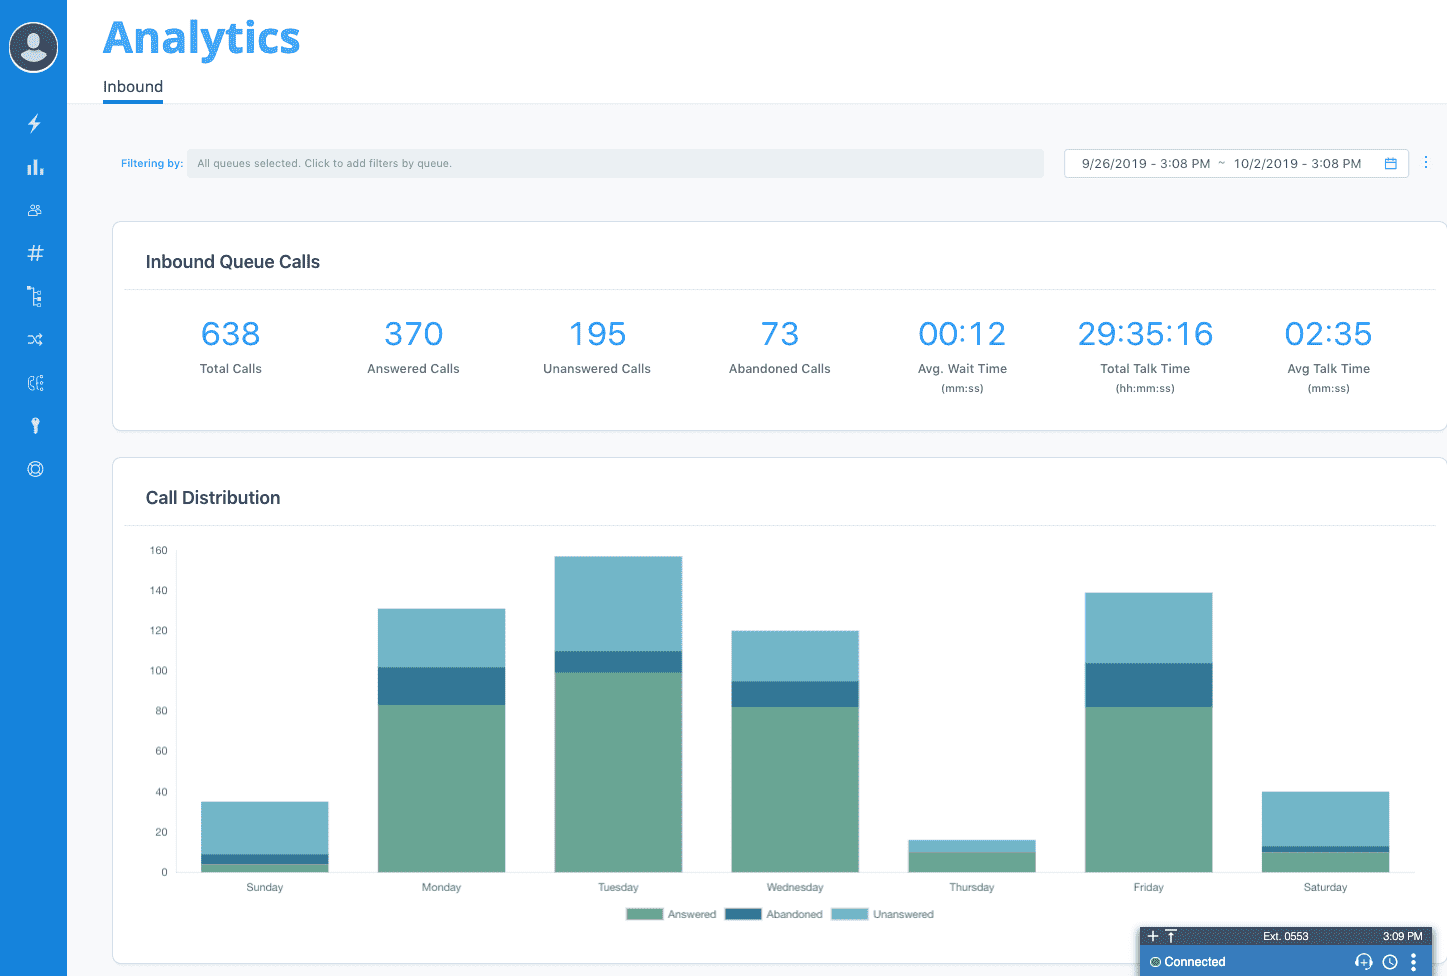Select the Inbound tab
The width and height of the screenshot is (1447, 976).
click(x=133, y=87)
